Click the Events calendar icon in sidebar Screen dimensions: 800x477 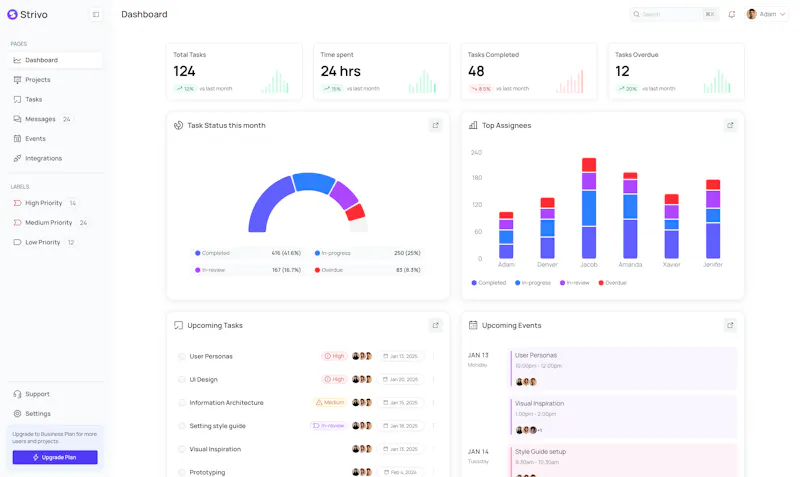click(x=17, y=139)
